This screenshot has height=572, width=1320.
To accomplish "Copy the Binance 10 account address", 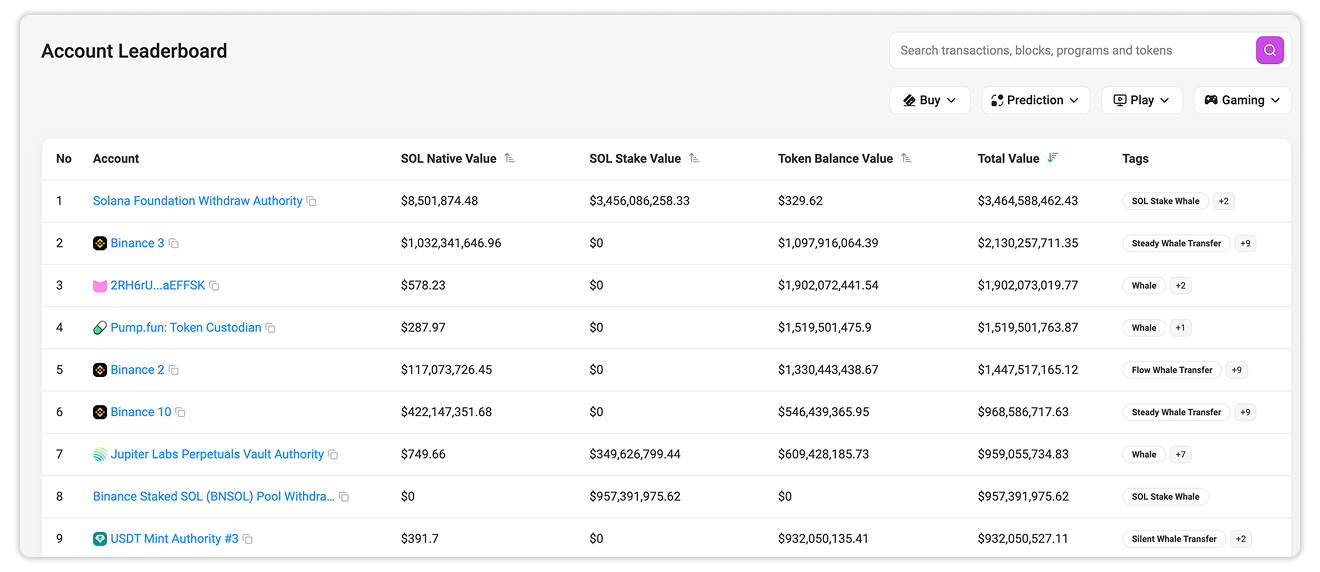I will click(x=180, y=412).
